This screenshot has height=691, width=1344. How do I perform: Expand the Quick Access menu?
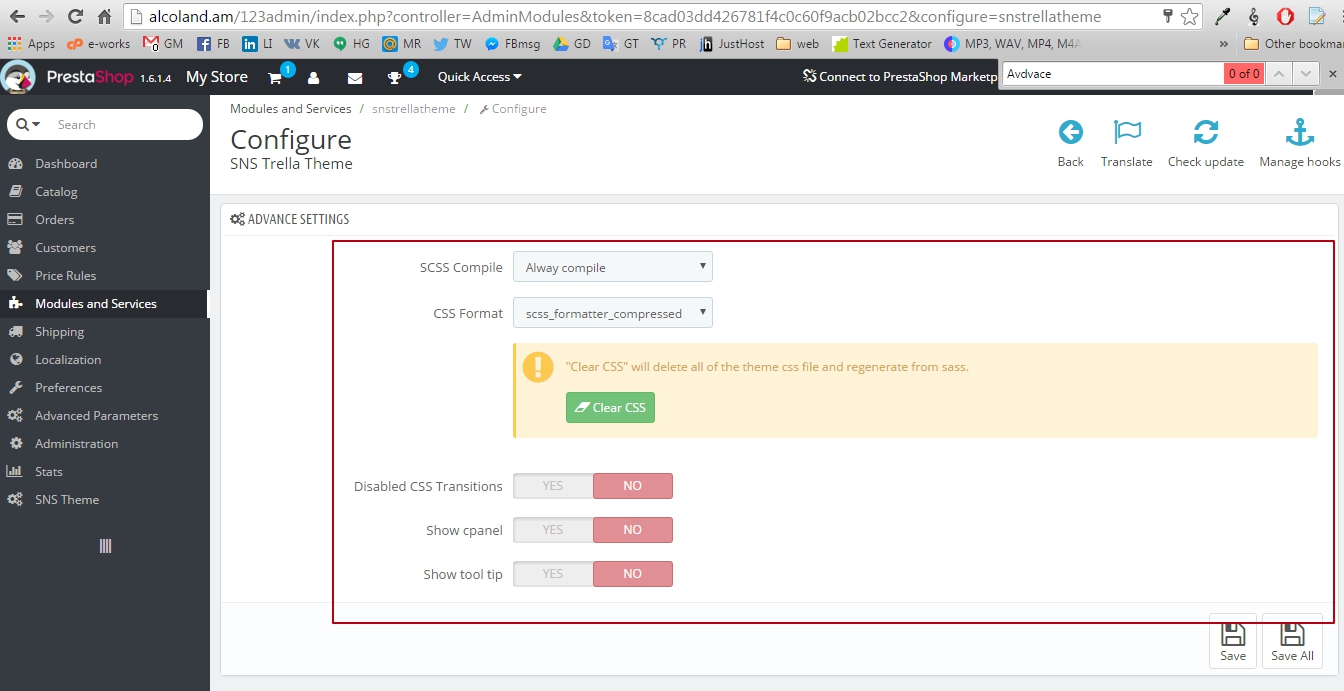[479, 77]
